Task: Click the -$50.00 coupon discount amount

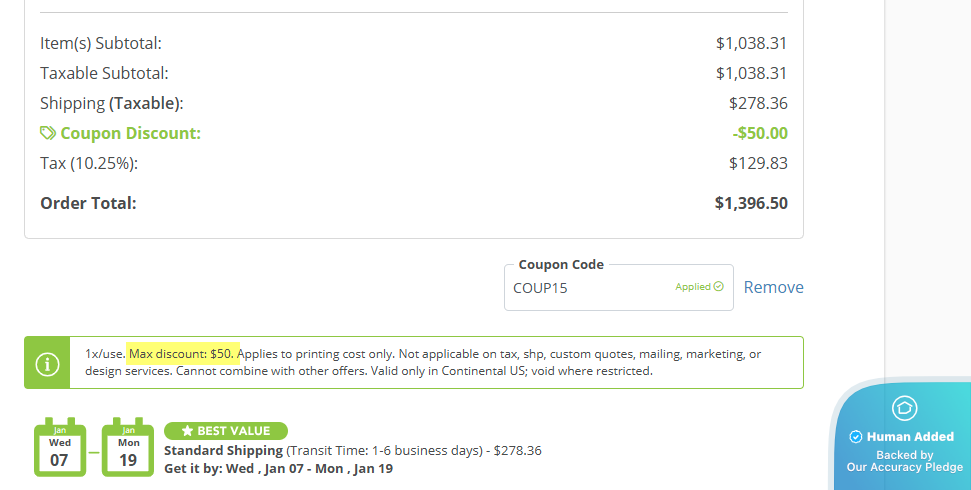Action: pyautogui.click(x=759, y=133)
